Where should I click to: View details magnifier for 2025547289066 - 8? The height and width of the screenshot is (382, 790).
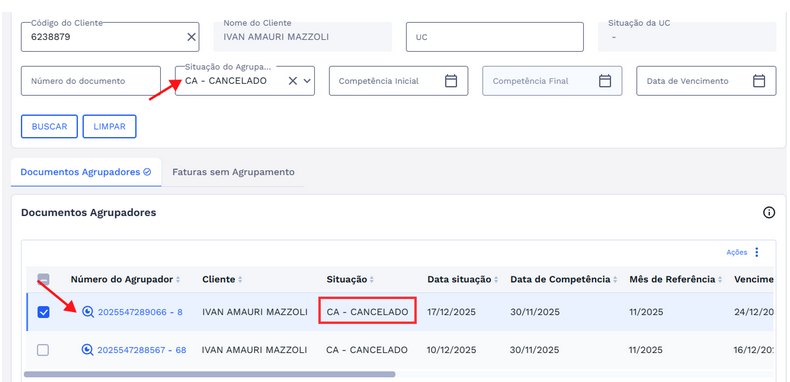pyautogui.click(x=88, y=312)
